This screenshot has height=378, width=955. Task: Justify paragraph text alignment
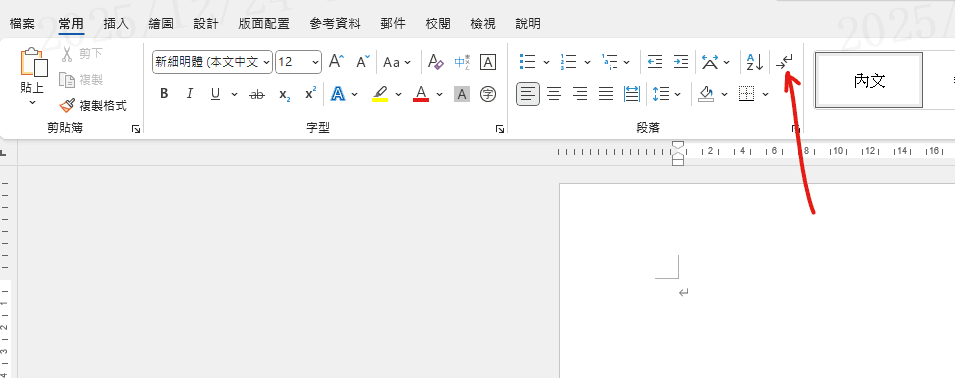[x=605, y=94]
